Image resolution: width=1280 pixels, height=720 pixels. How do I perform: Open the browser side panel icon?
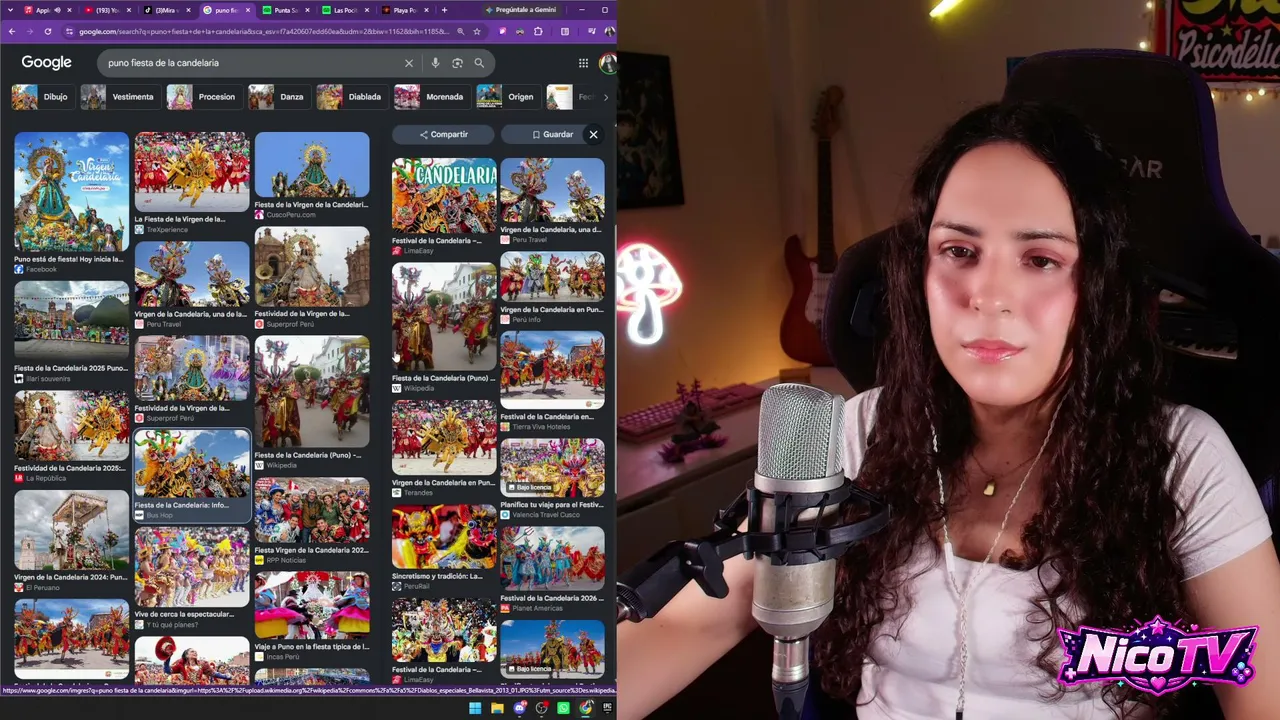point(565,31)
